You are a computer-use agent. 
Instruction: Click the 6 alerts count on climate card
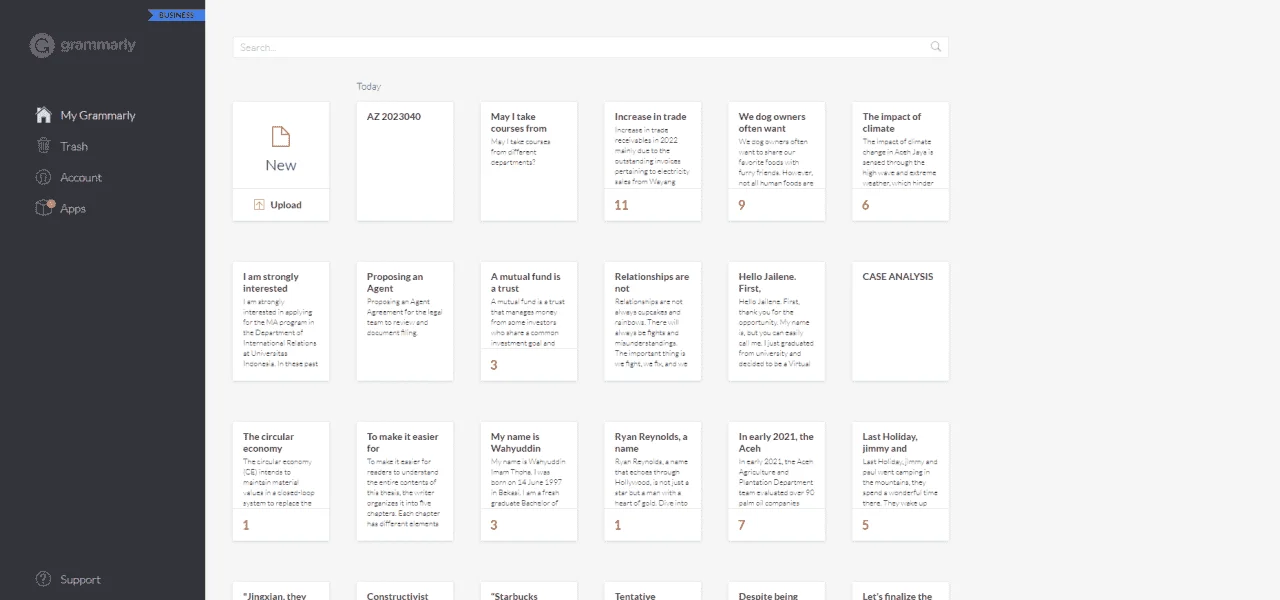(x=866, y=205)
